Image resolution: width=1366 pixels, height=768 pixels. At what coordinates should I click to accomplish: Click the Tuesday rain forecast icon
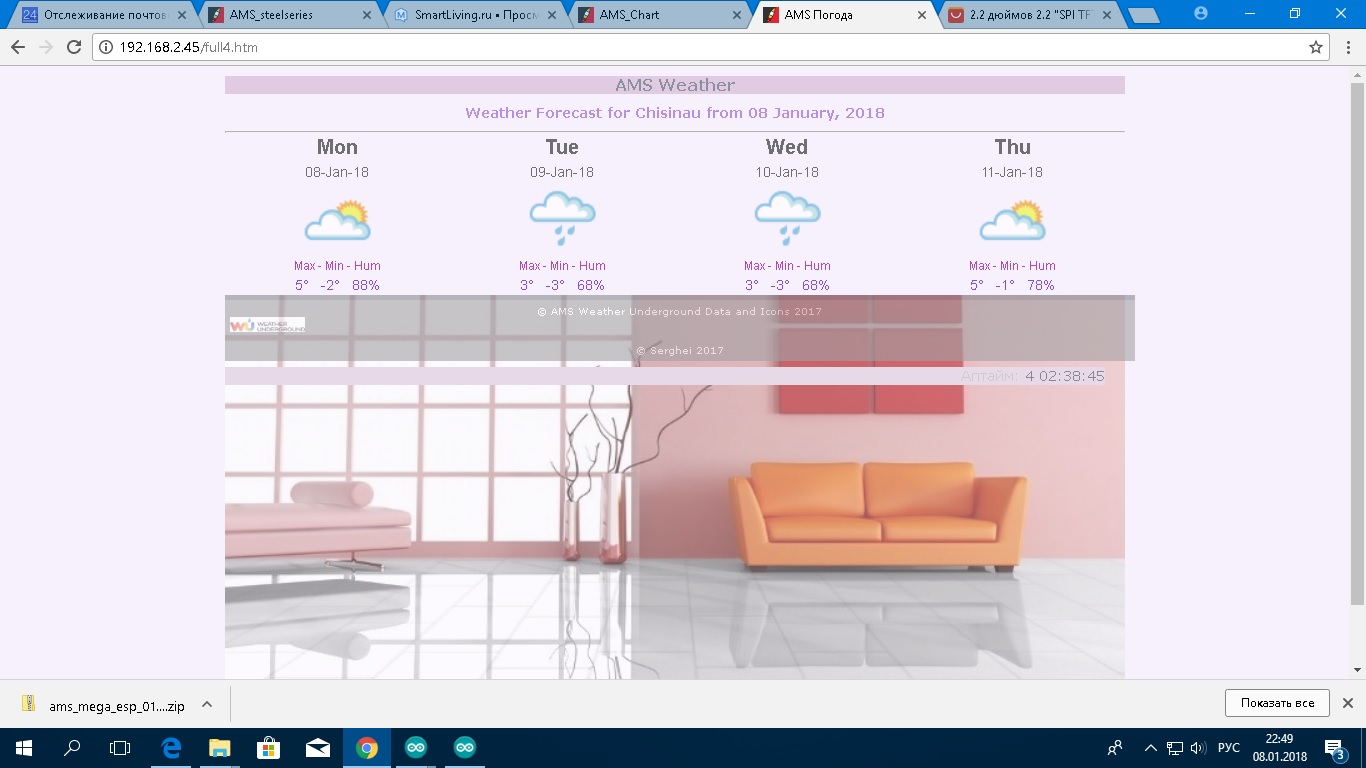562,218
